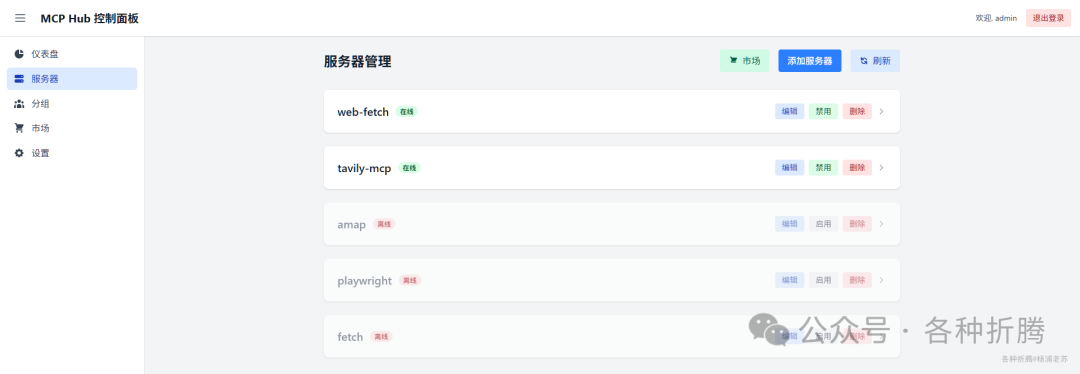This screenshot has height=374, width=1080.
Task: Edit the amap server
Action: (789, 224)
